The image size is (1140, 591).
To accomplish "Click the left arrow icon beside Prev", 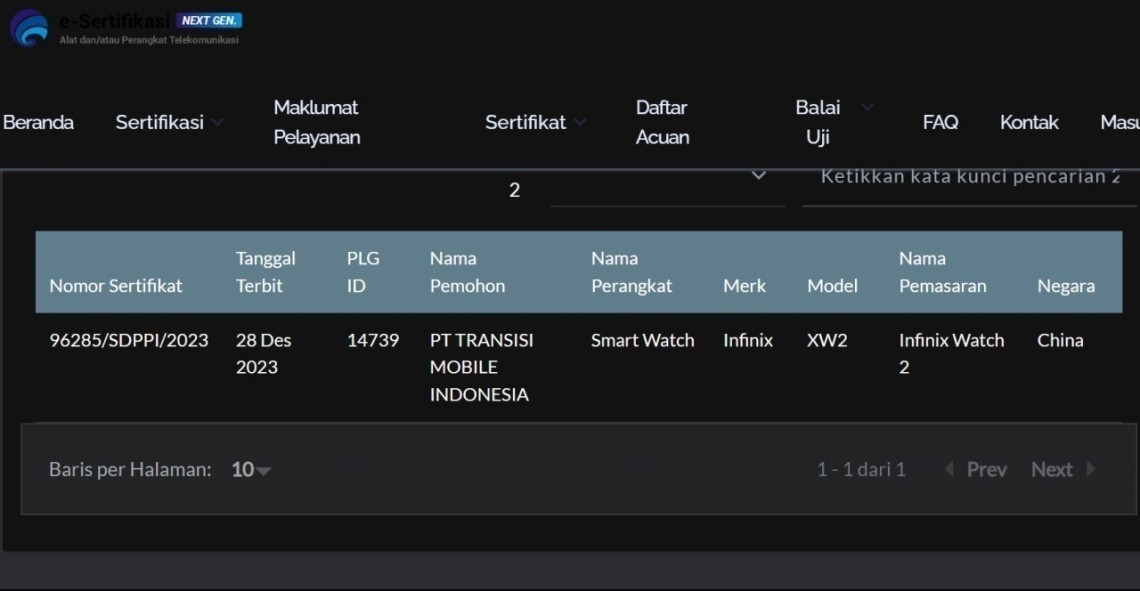I will (949, 470).
